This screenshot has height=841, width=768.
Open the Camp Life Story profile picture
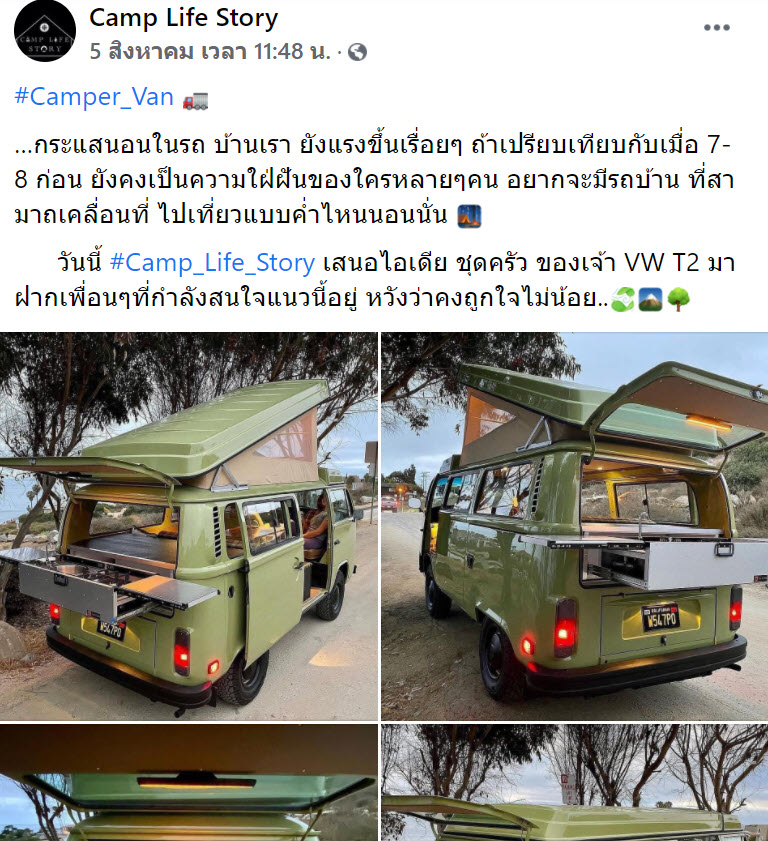pyautogui.click(x=45, y=31)
